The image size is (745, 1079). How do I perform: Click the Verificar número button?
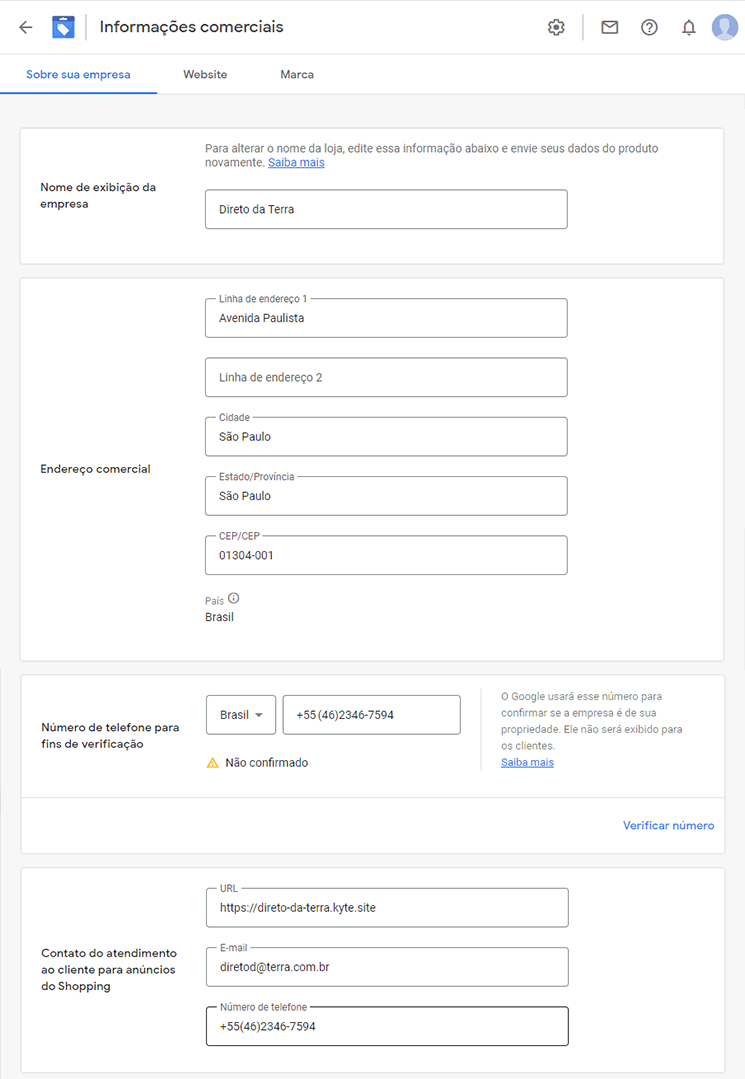pyautogui.click(x=669, y=825)
